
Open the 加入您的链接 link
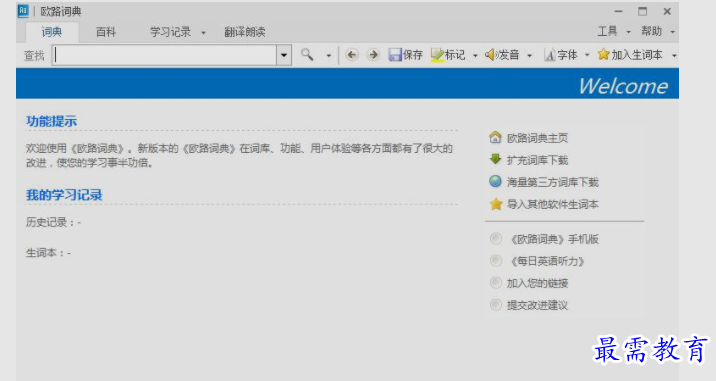click(x=537, y=283)
